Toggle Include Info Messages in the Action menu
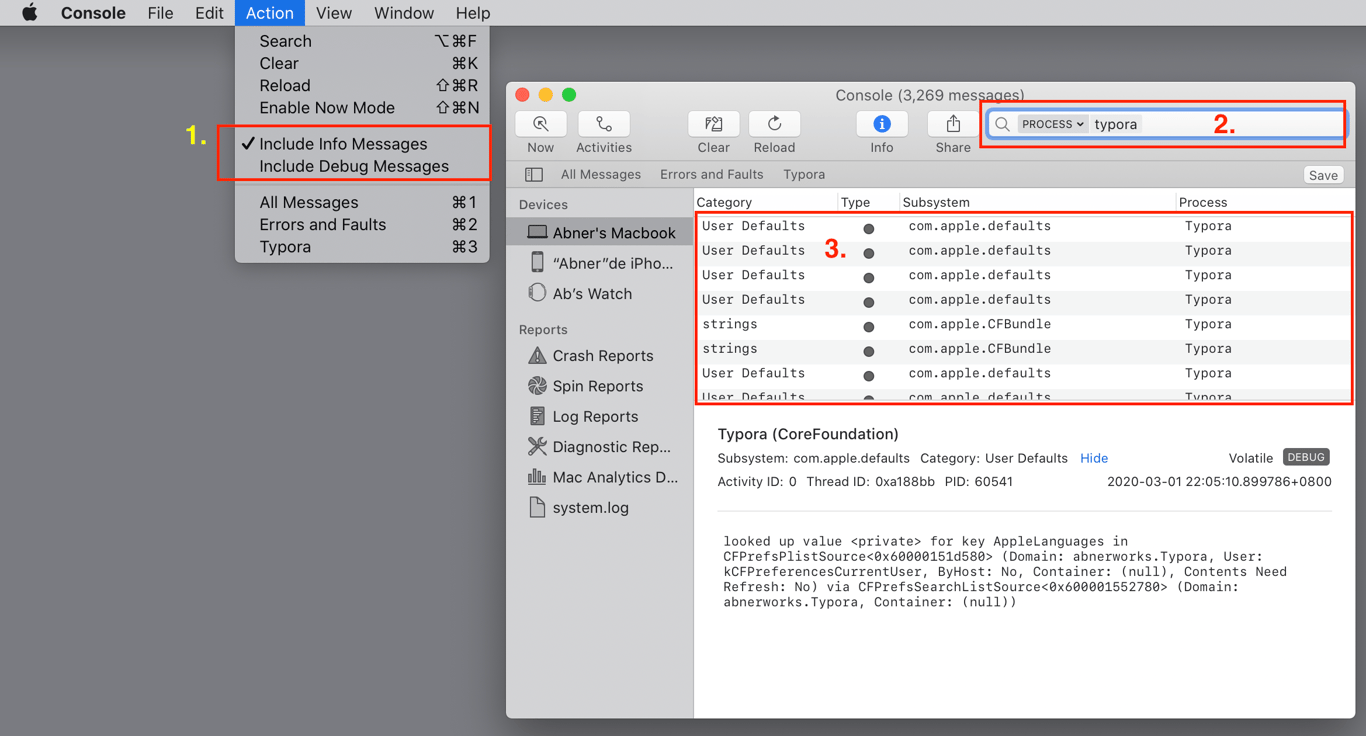Screen dimensions: 1366x736 (362, 144)
